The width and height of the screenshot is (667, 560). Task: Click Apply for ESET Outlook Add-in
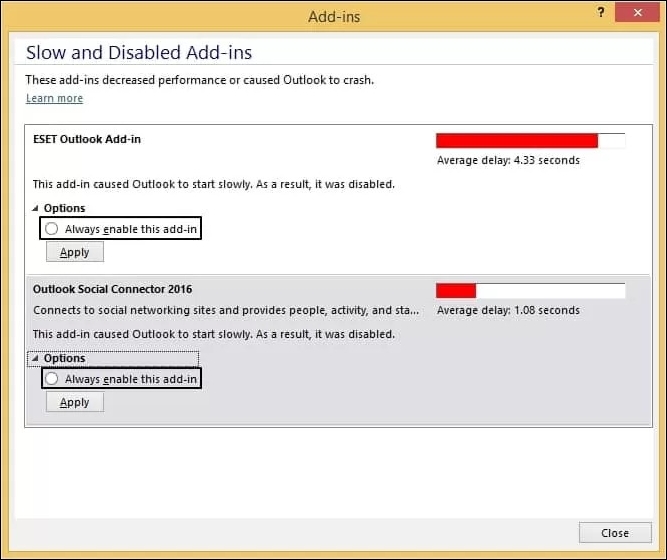pyautogui.click(x=75, y=252)
